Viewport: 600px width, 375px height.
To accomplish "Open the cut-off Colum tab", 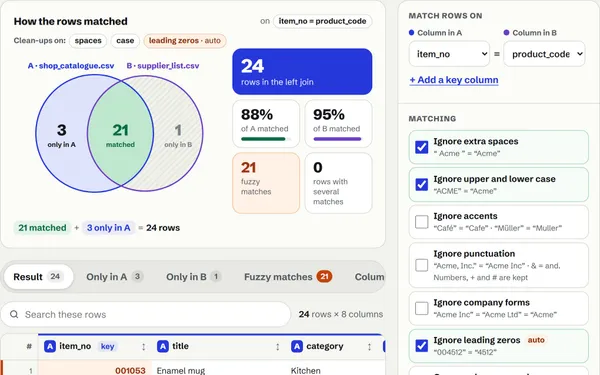I will pyautogui.click(x=369, y=277).
